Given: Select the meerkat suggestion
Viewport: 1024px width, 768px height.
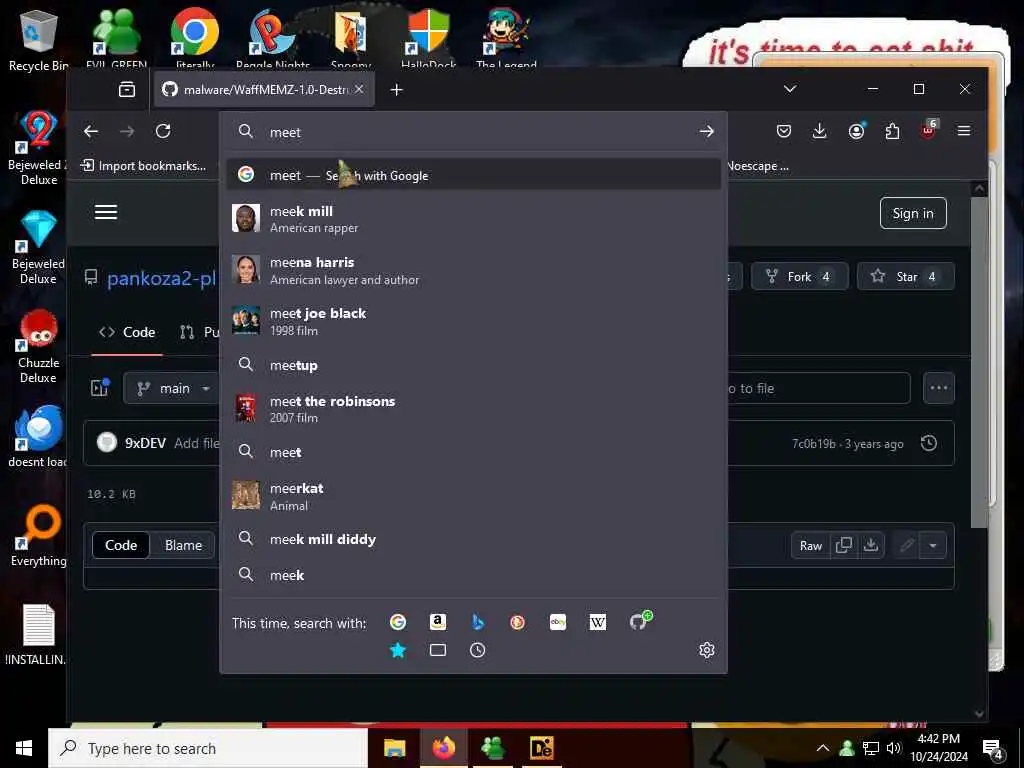Looking at the screenshot, I should (473, 496).
